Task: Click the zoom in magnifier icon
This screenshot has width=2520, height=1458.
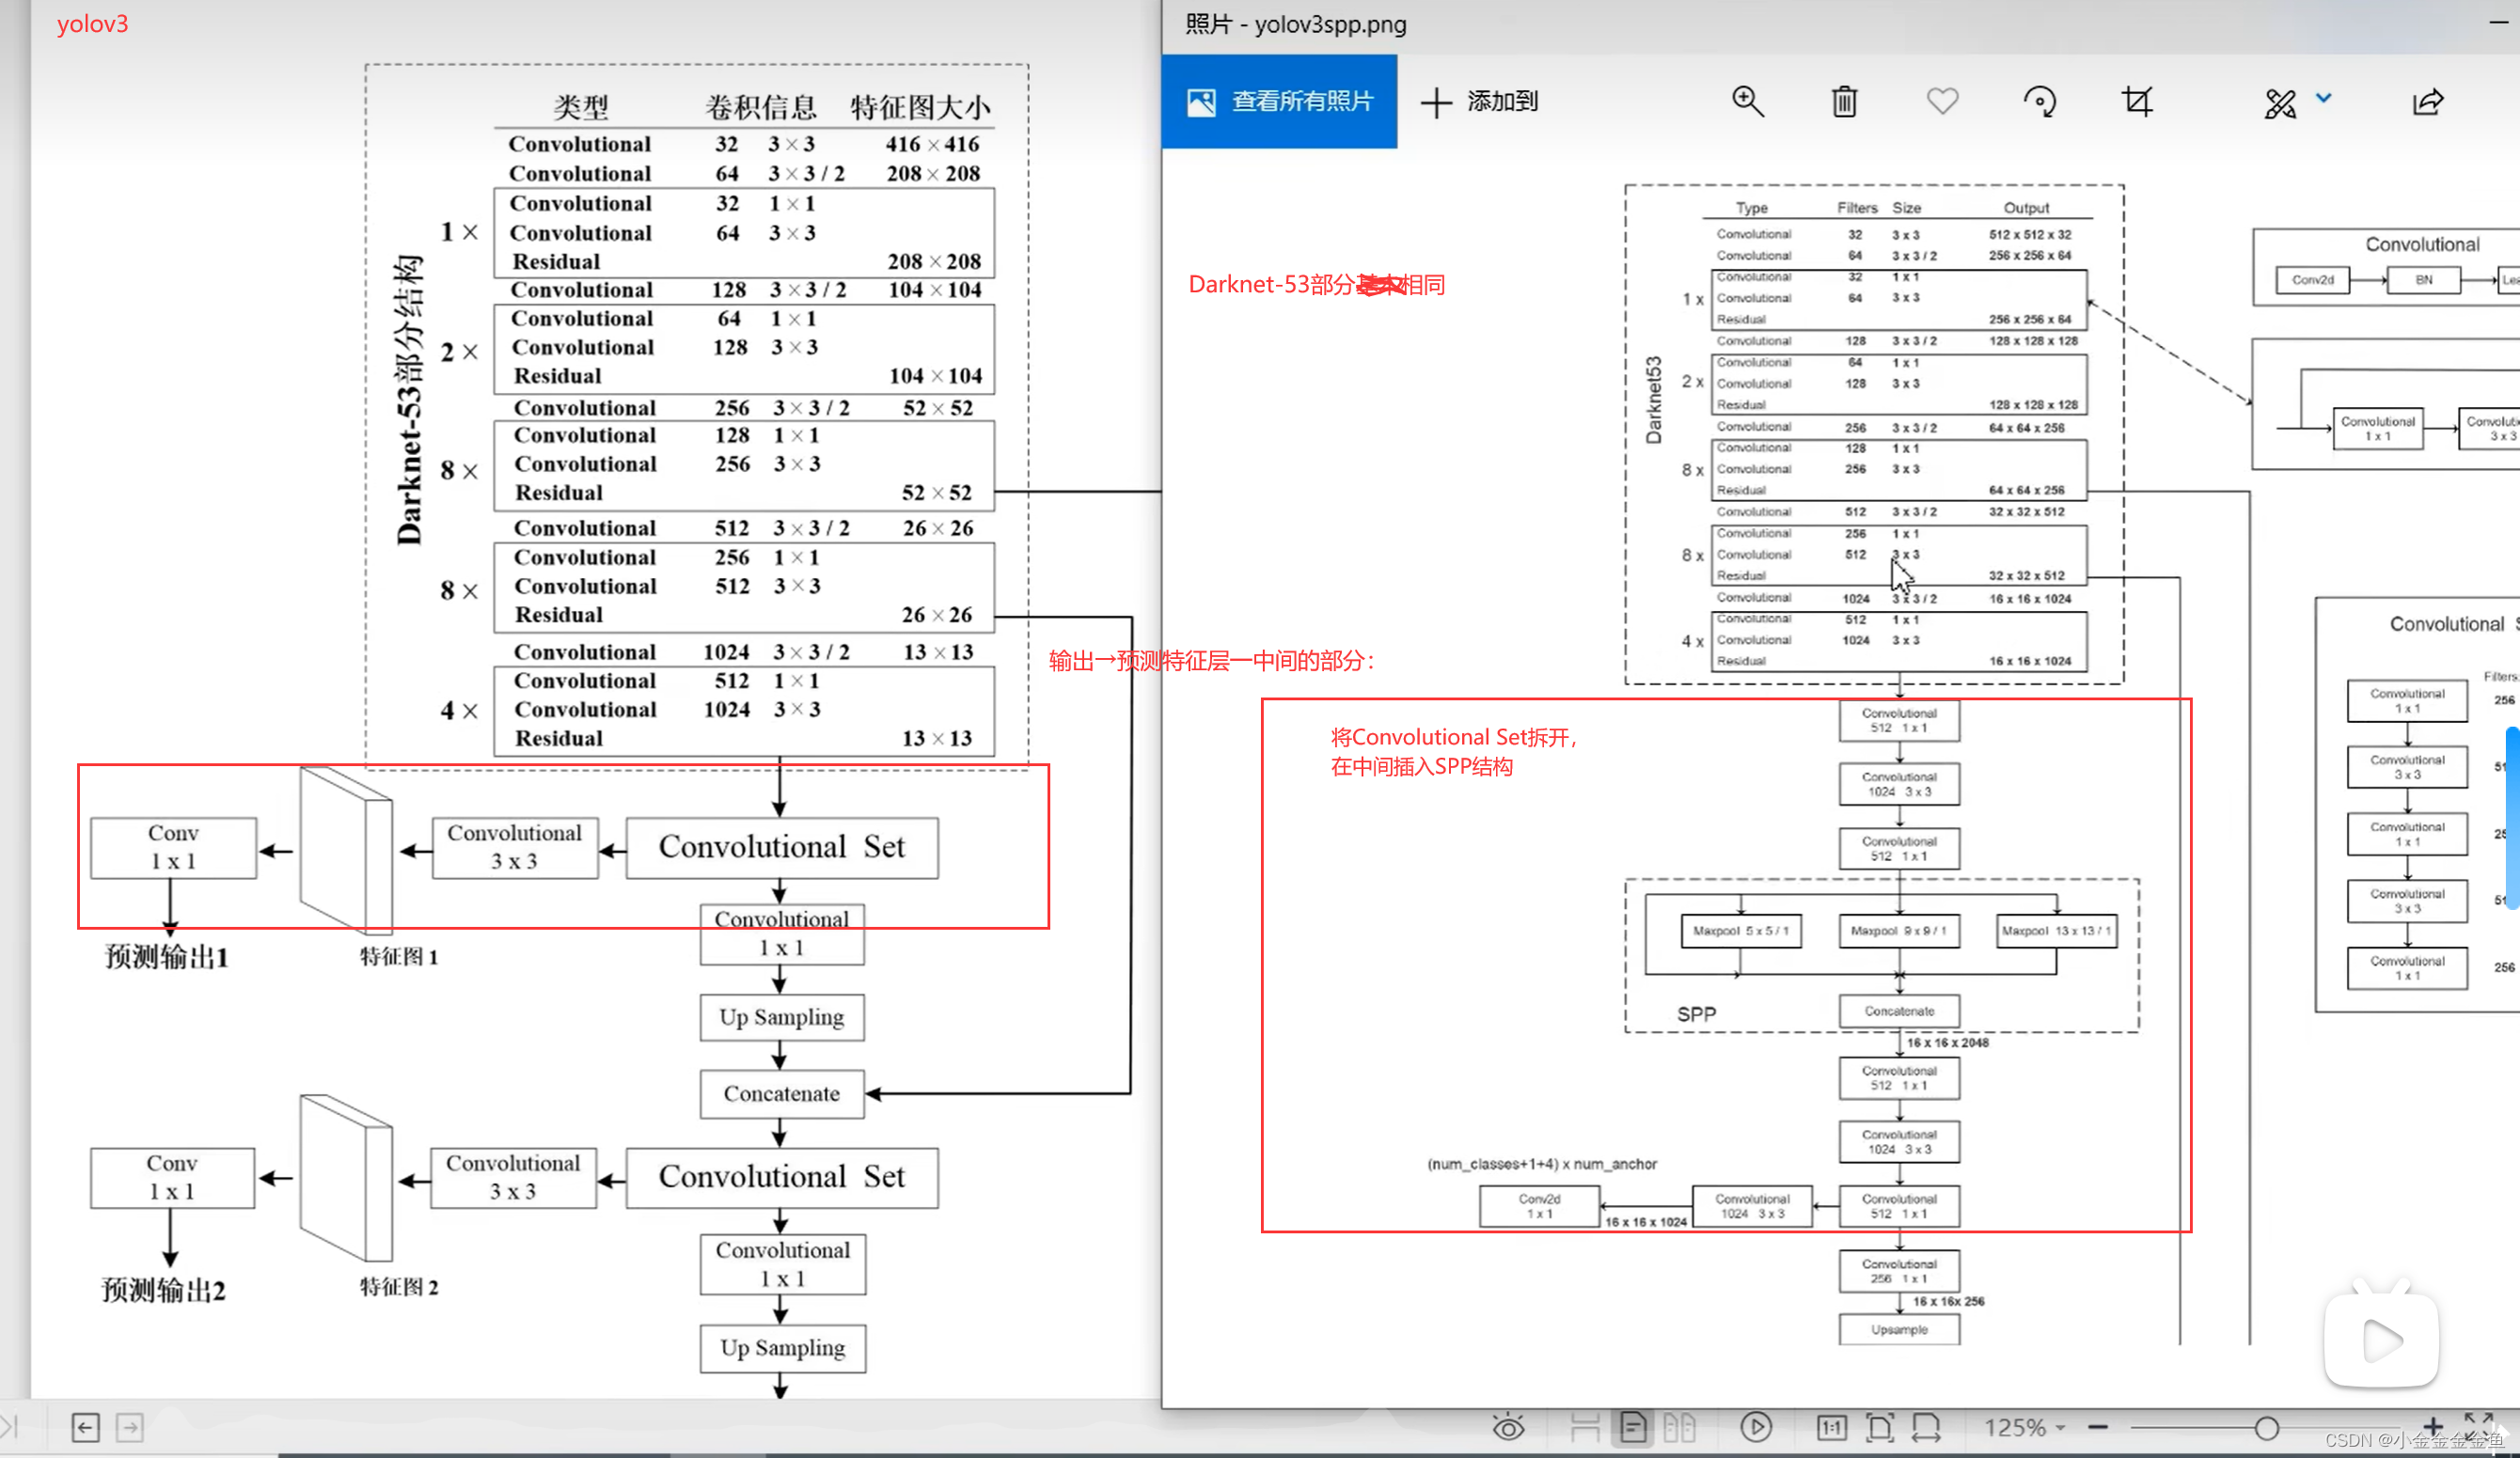Action: click(x=1748, y=99)
